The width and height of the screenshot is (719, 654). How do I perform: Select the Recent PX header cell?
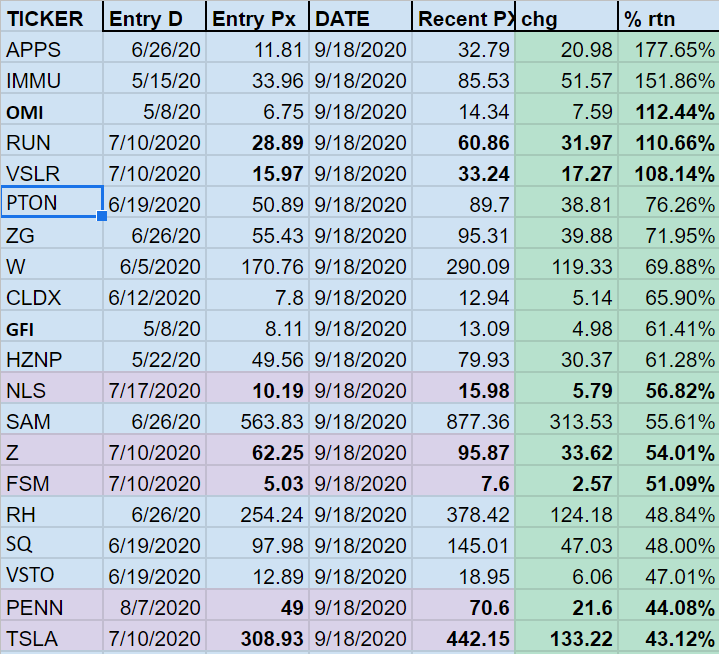[x=464, y=17]
